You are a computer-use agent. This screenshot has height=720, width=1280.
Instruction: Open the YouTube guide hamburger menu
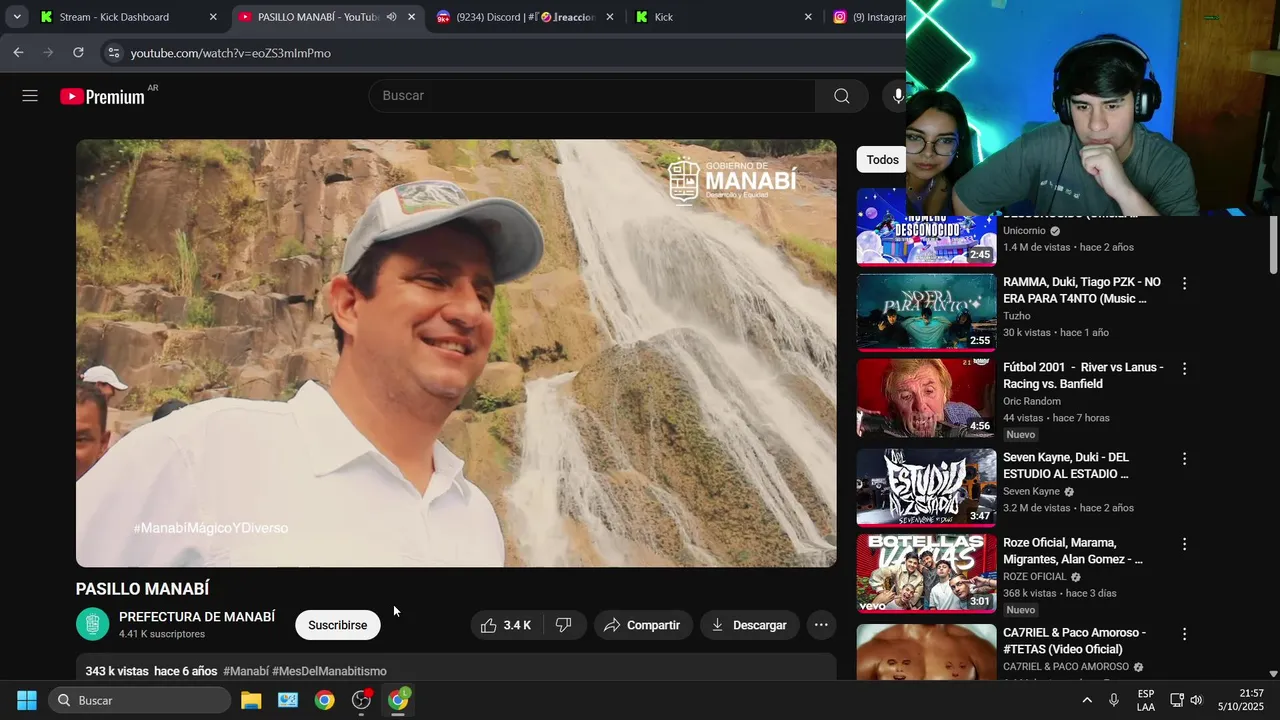tap(30, 96)
